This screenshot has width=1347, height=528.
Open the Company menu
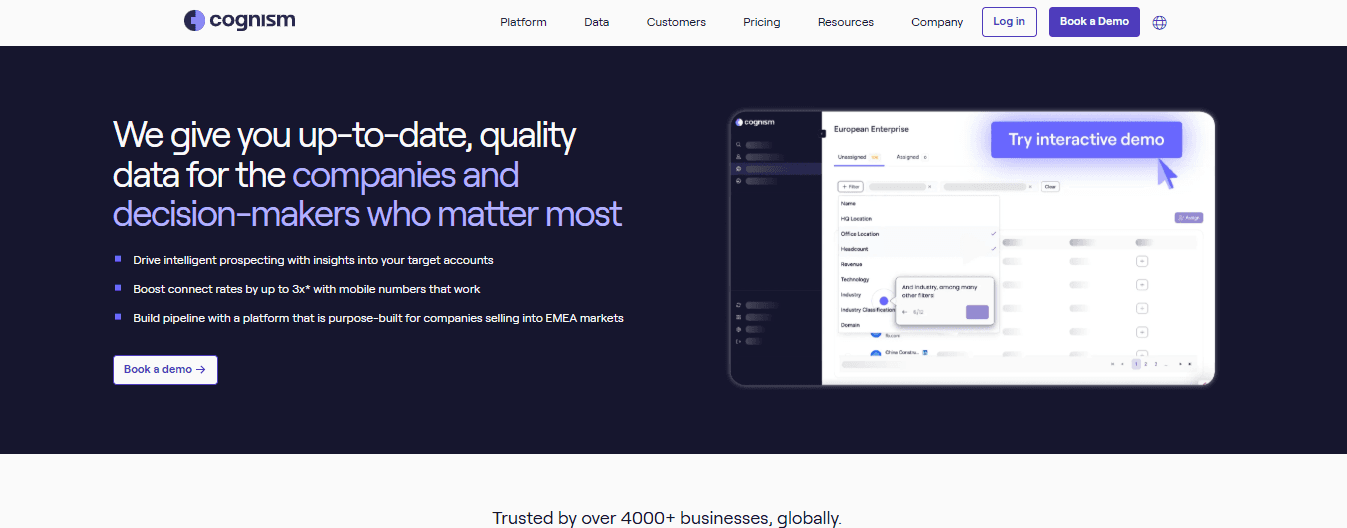coord(937,22)
